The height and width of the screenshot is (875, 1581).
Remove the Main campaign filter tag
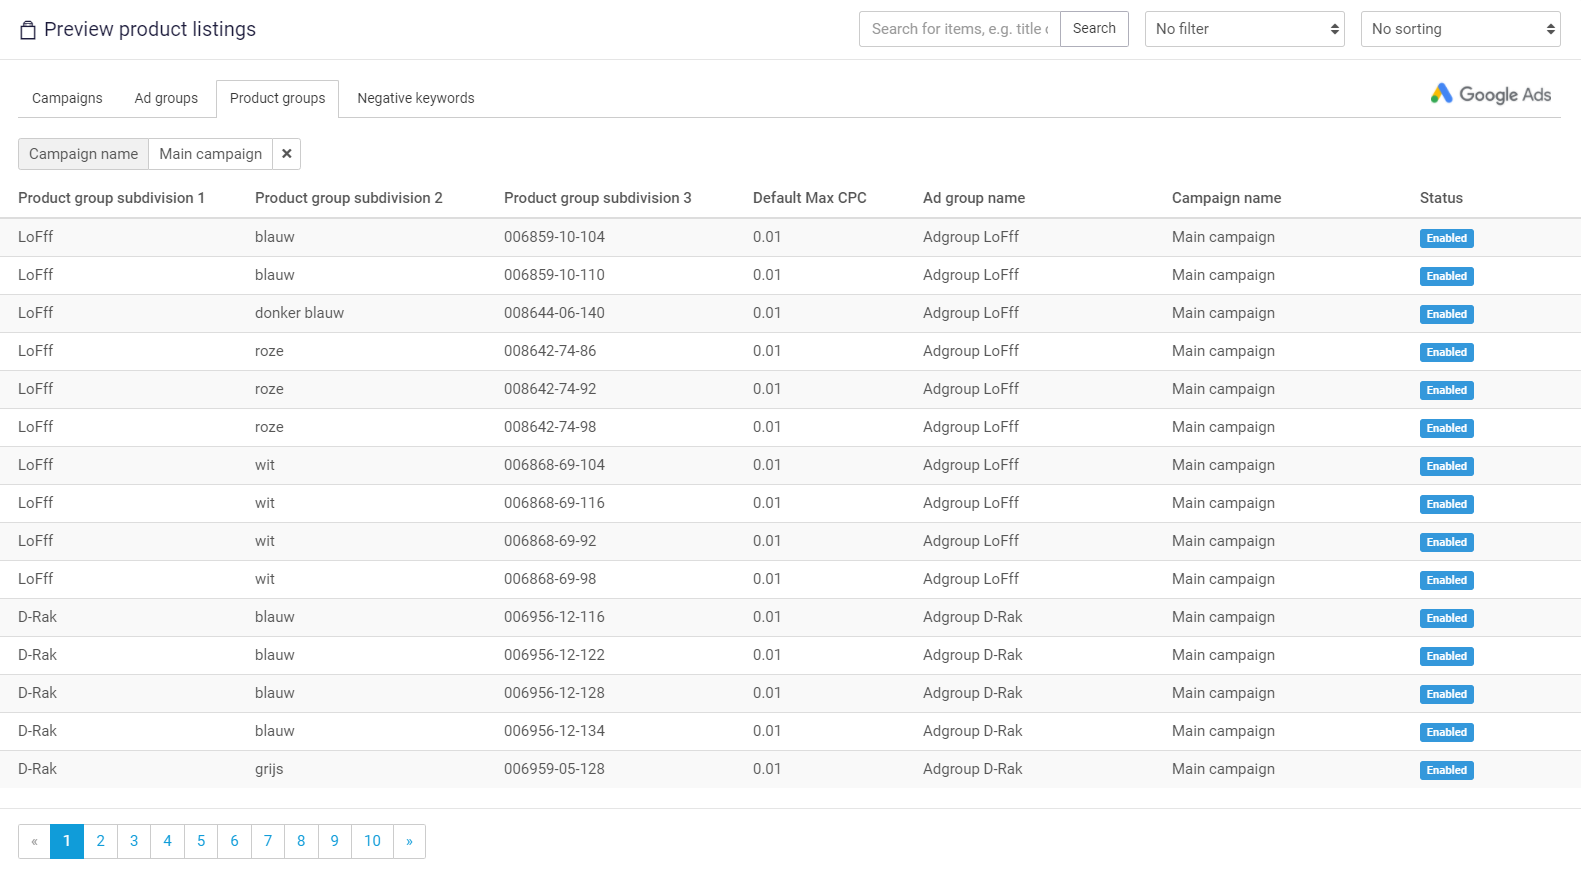tap(287, 154)
